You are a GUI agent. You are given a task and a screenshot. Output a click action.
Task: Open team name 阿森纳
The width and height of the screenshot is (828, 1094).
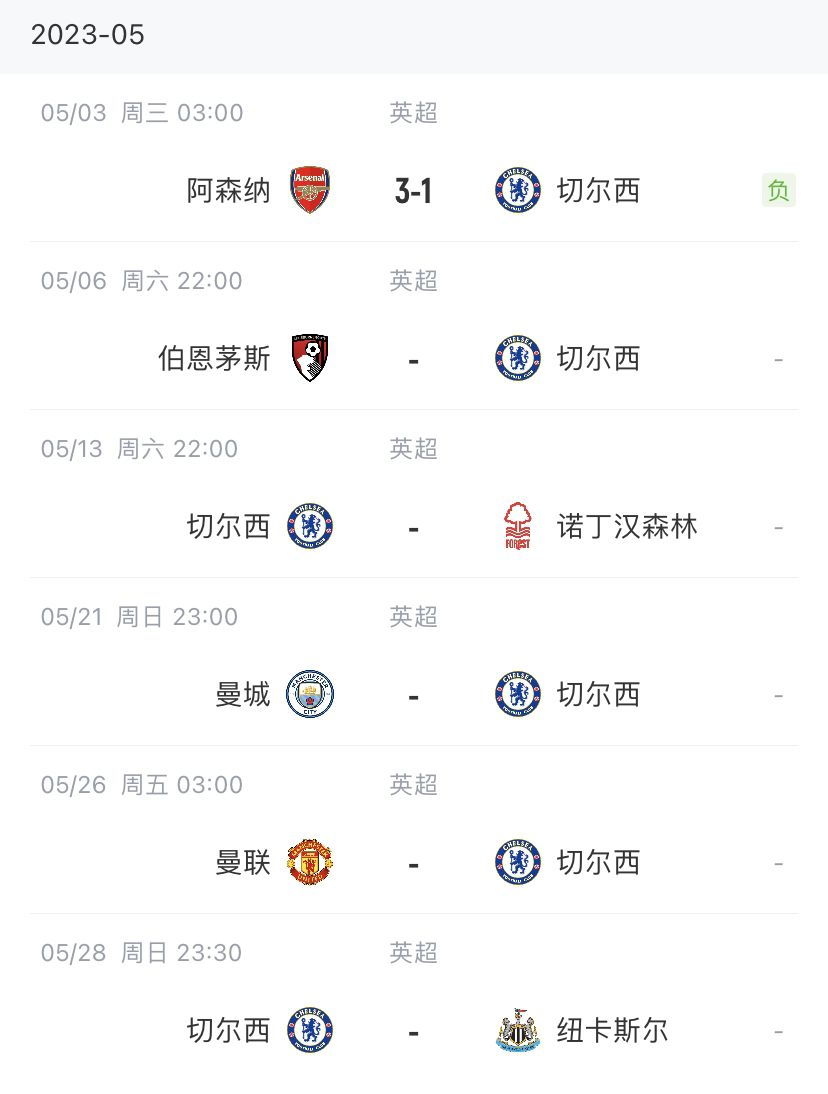tap(228, 190)
